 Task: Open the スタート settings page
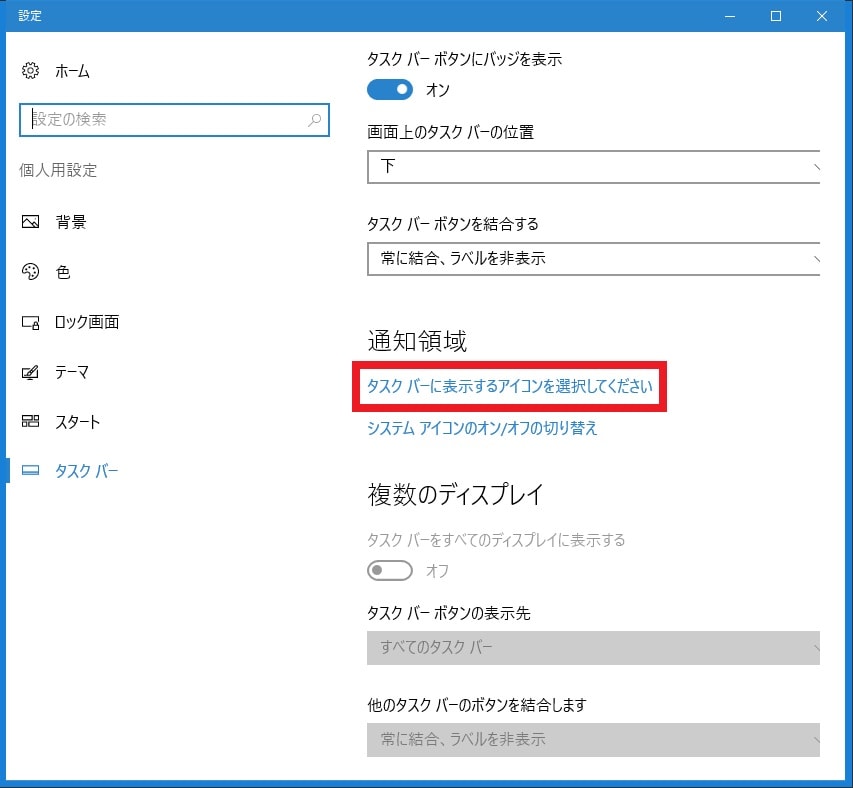(78, 422)
